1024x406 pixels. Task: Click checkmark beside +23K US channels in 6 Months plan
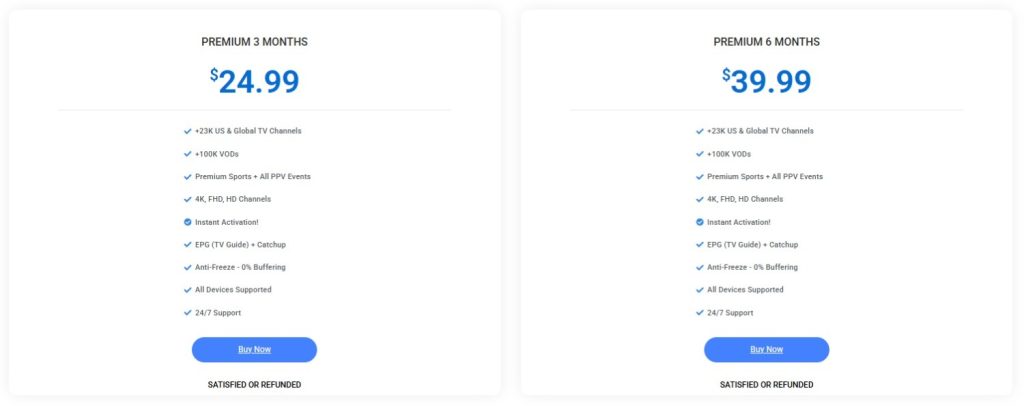[700, 131]
